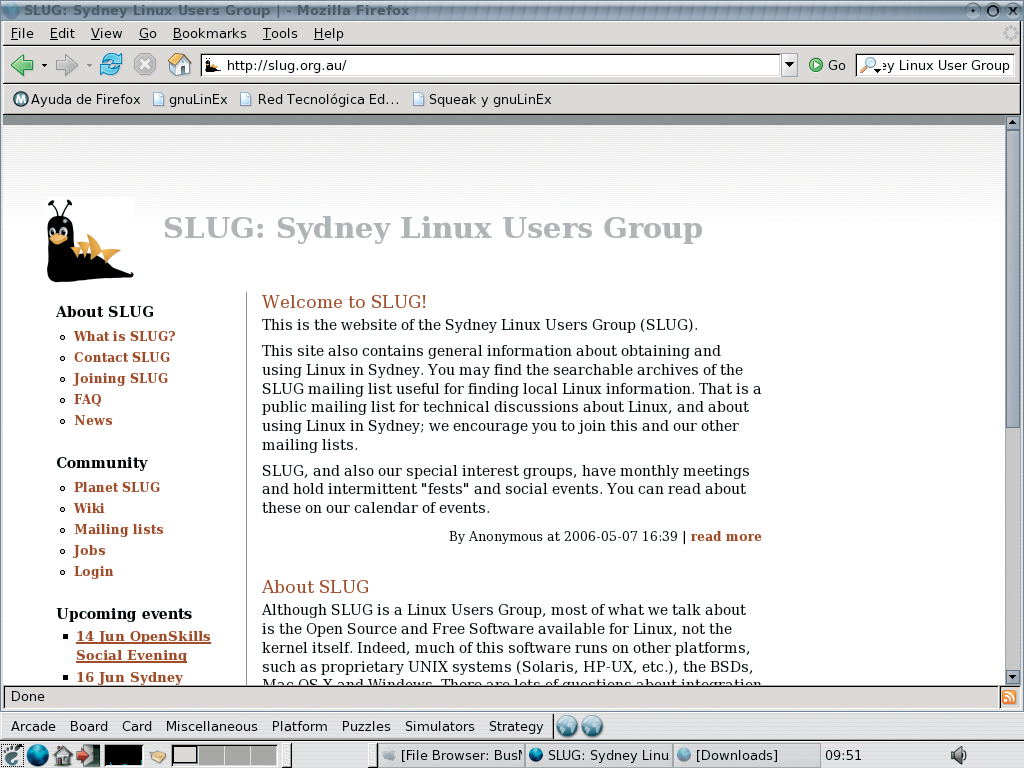Screen dimensions: 1024x768
Task: Click the green Back arrow button
Action: pyautogui.click(x=22, y=65)
